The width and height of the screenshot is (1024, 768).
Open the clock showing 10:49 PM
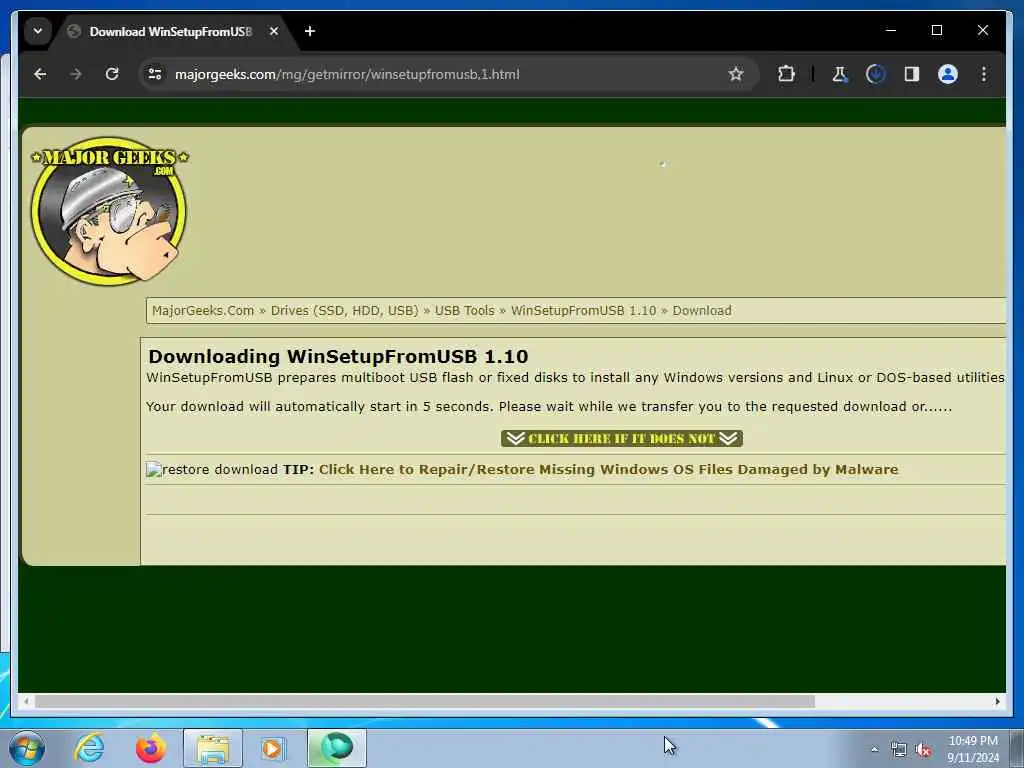point(973,749)
